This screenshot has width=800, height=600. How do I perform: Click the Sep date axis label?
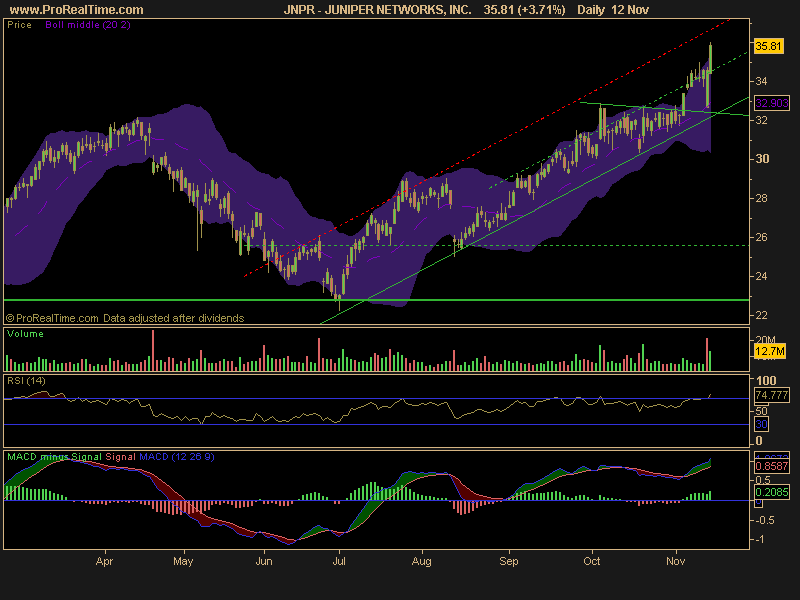tap(509, 562)
